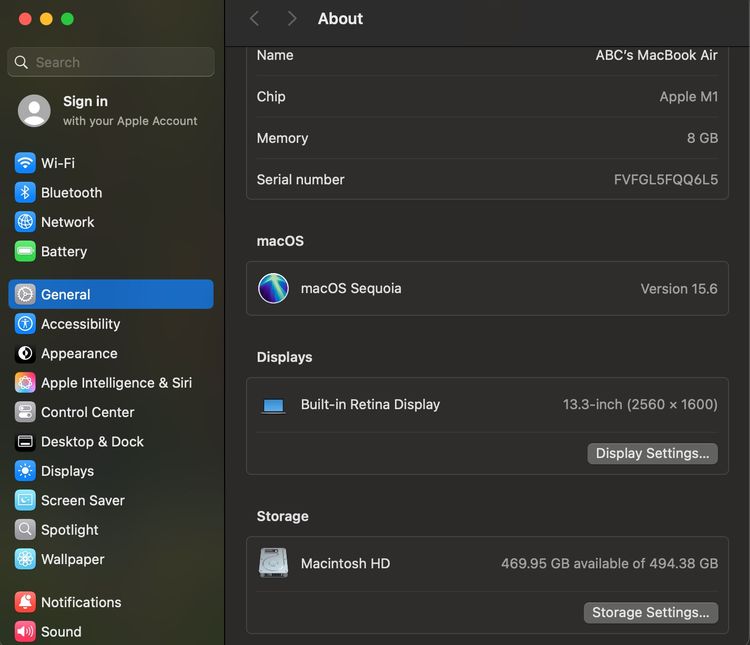Close the System Settings window
The width and height of the screenshot is (750, 645).
click(x=25, y=19)
